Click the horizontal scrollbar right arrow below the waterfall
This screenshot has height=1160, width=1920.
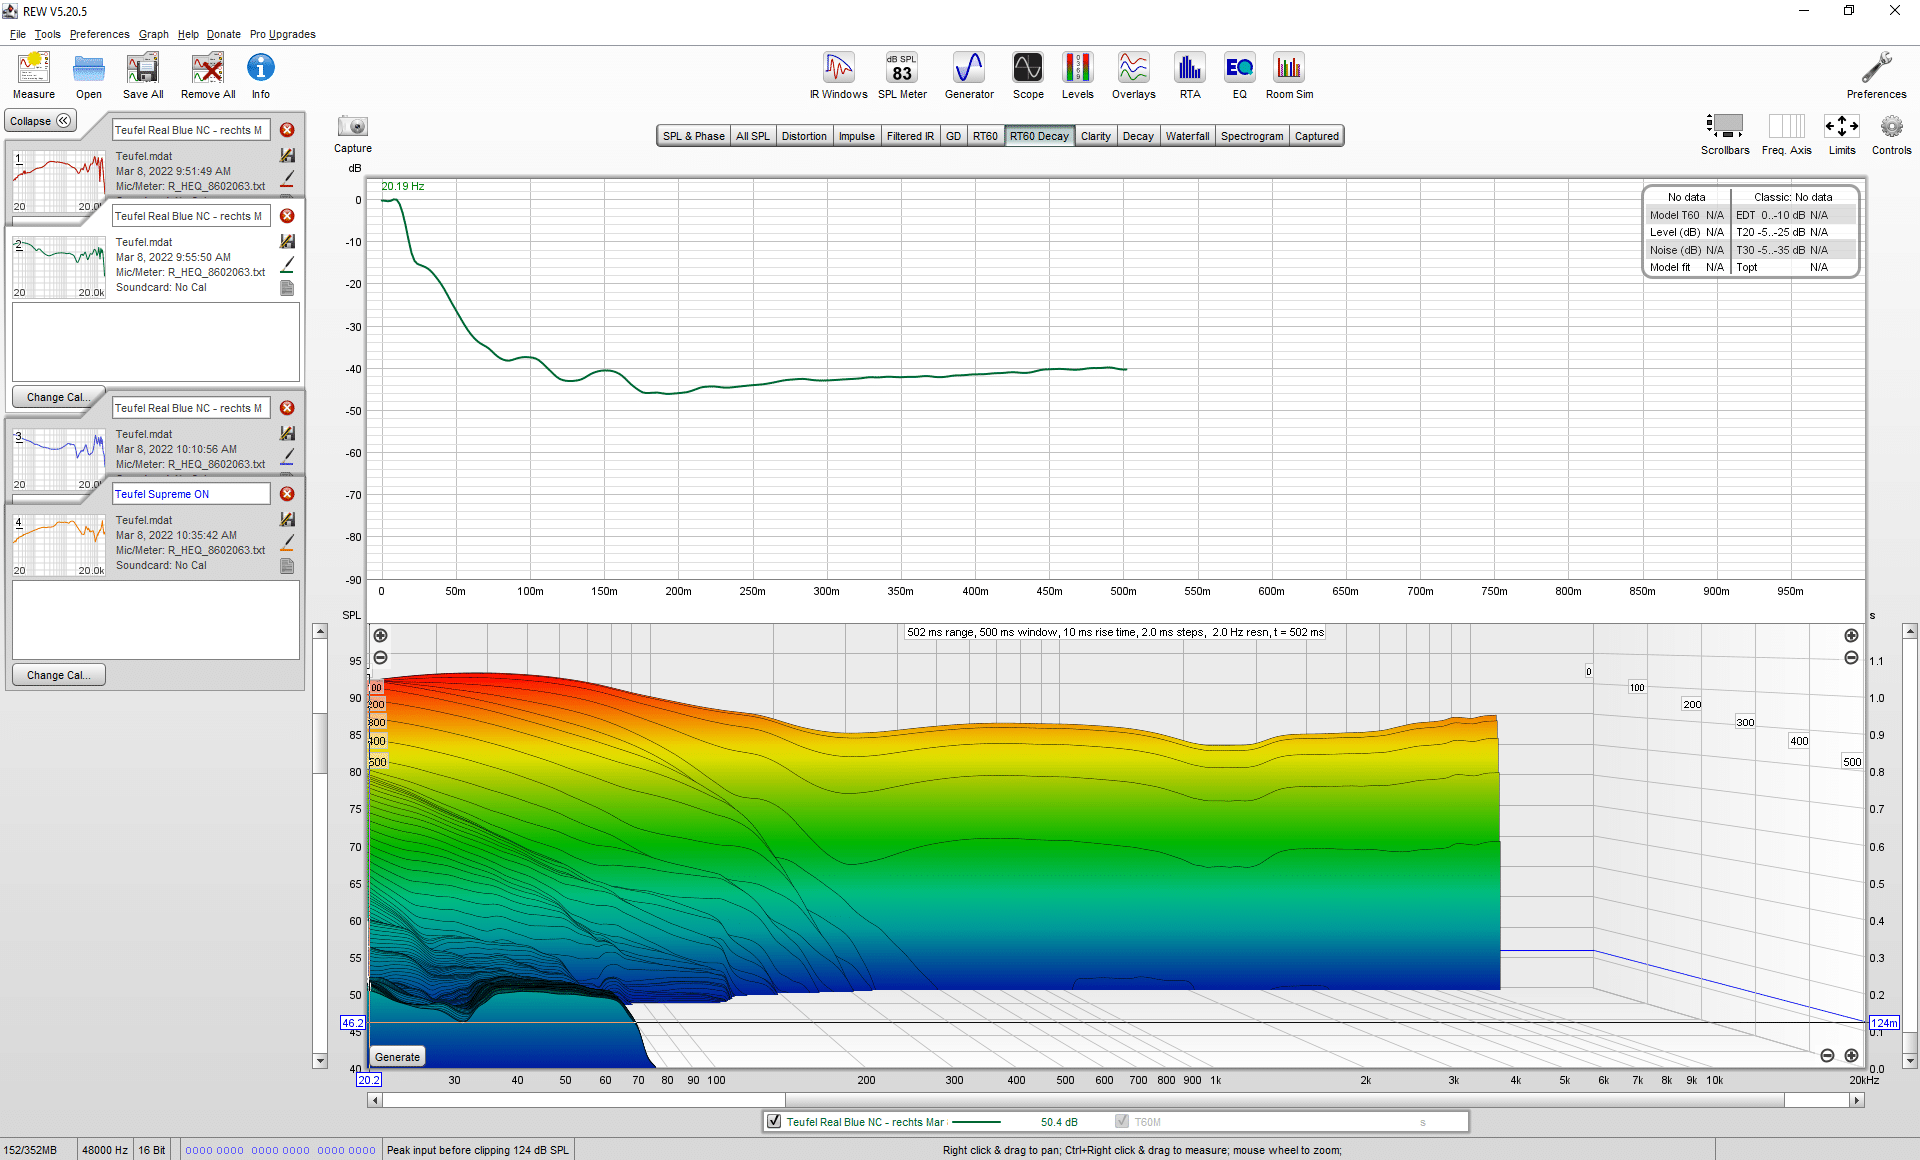(x=1857, y=1100)
